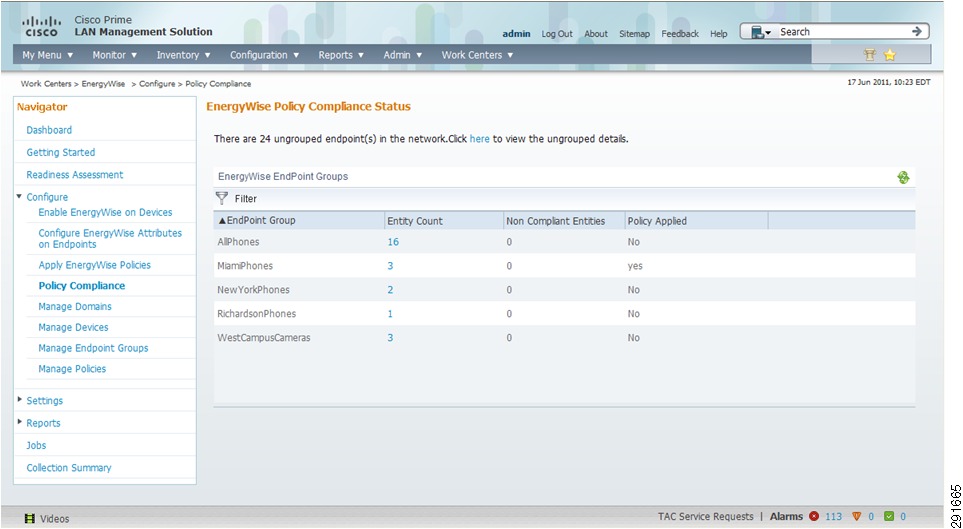
Task: Refresh the EnergyWise EndPoint Groups table
Action: [903, 178]
